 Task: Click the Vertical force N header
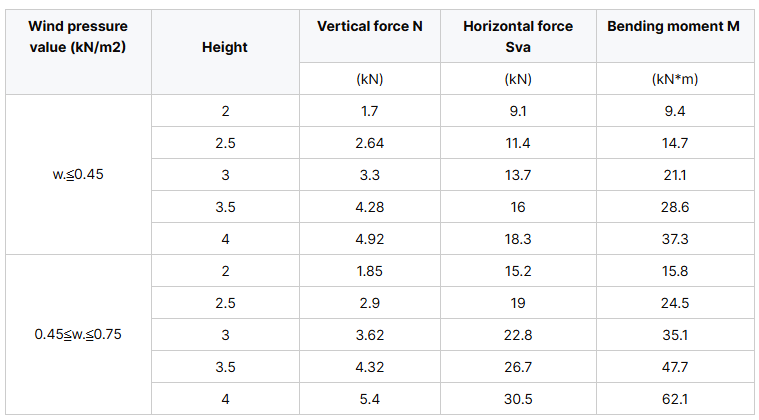pos(370,26)
